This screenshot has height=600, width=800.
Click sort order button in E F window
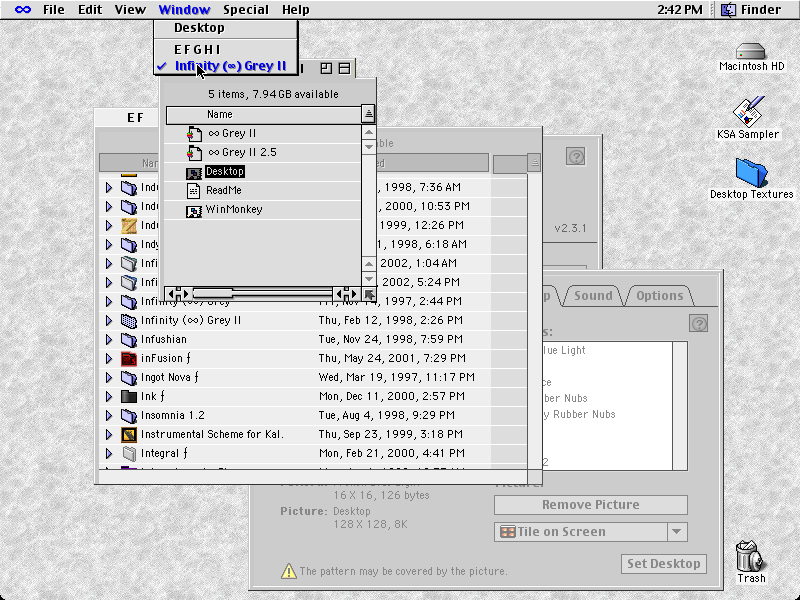pyautogui.click(x=534, y=163)
